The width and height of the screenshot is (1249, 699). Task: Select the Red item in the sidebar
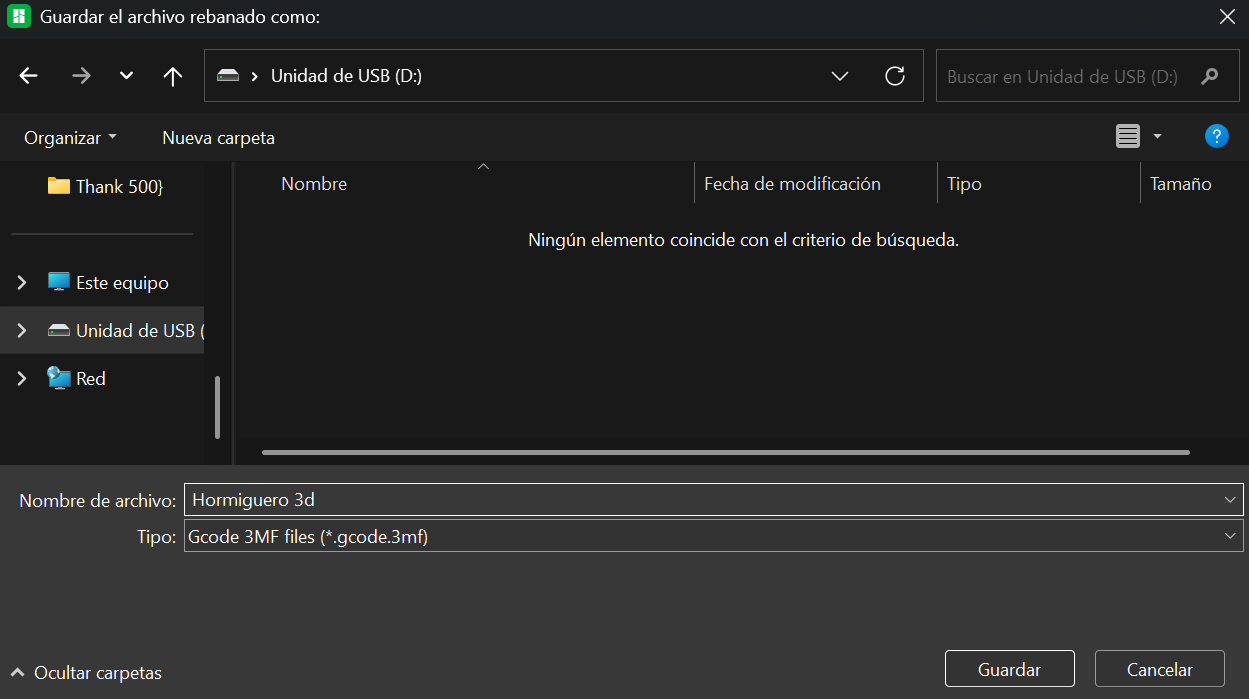[x=89, y=378]
